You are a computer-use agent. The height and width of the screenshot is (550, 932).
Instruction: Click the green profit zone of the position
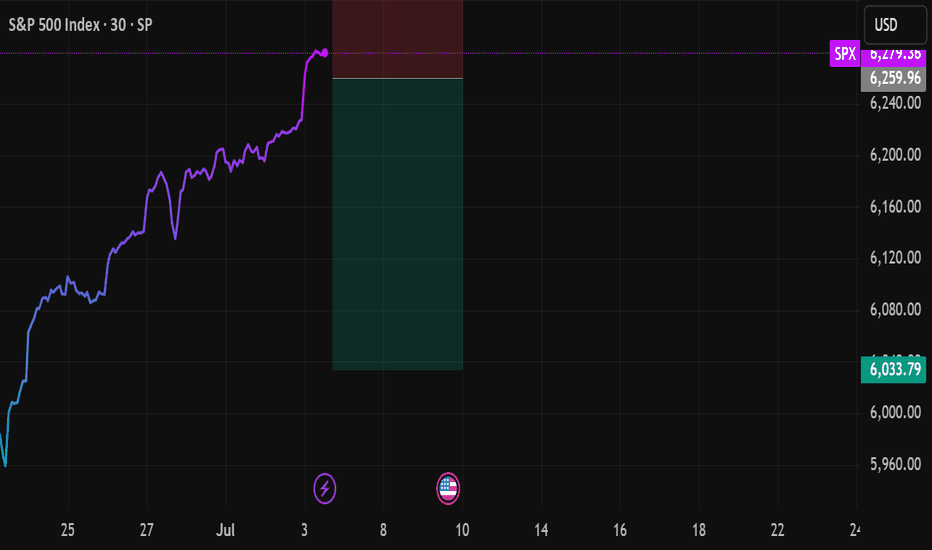click(x=398, y=224)
